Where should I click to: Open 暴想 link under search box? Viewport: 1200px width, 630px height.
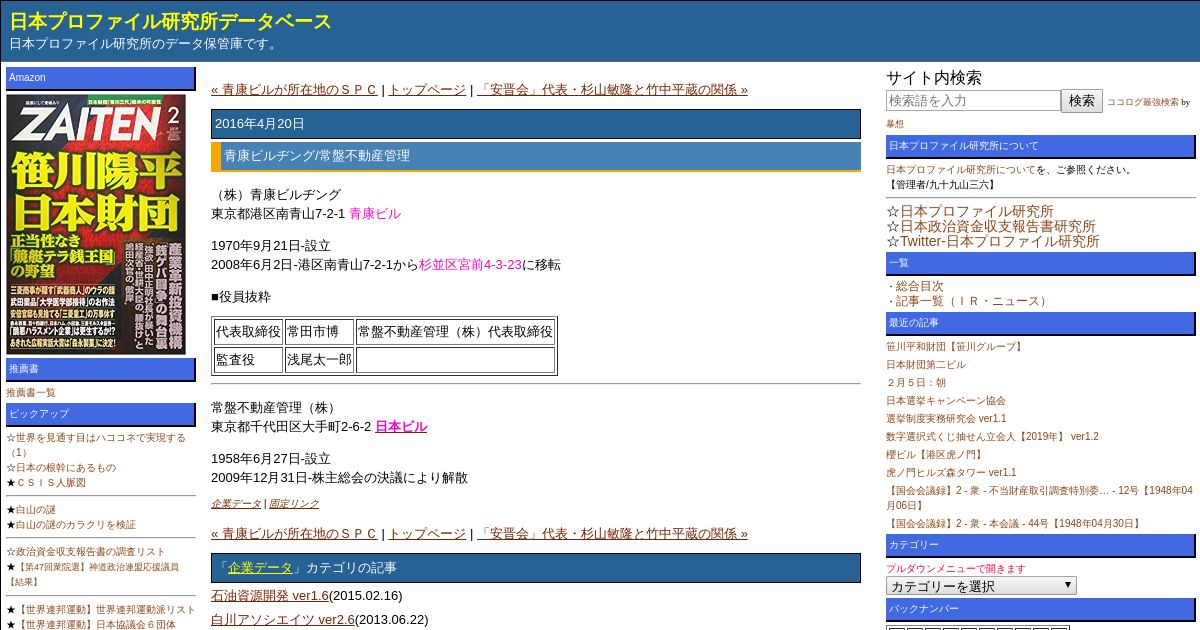click(x=895, y=124)
